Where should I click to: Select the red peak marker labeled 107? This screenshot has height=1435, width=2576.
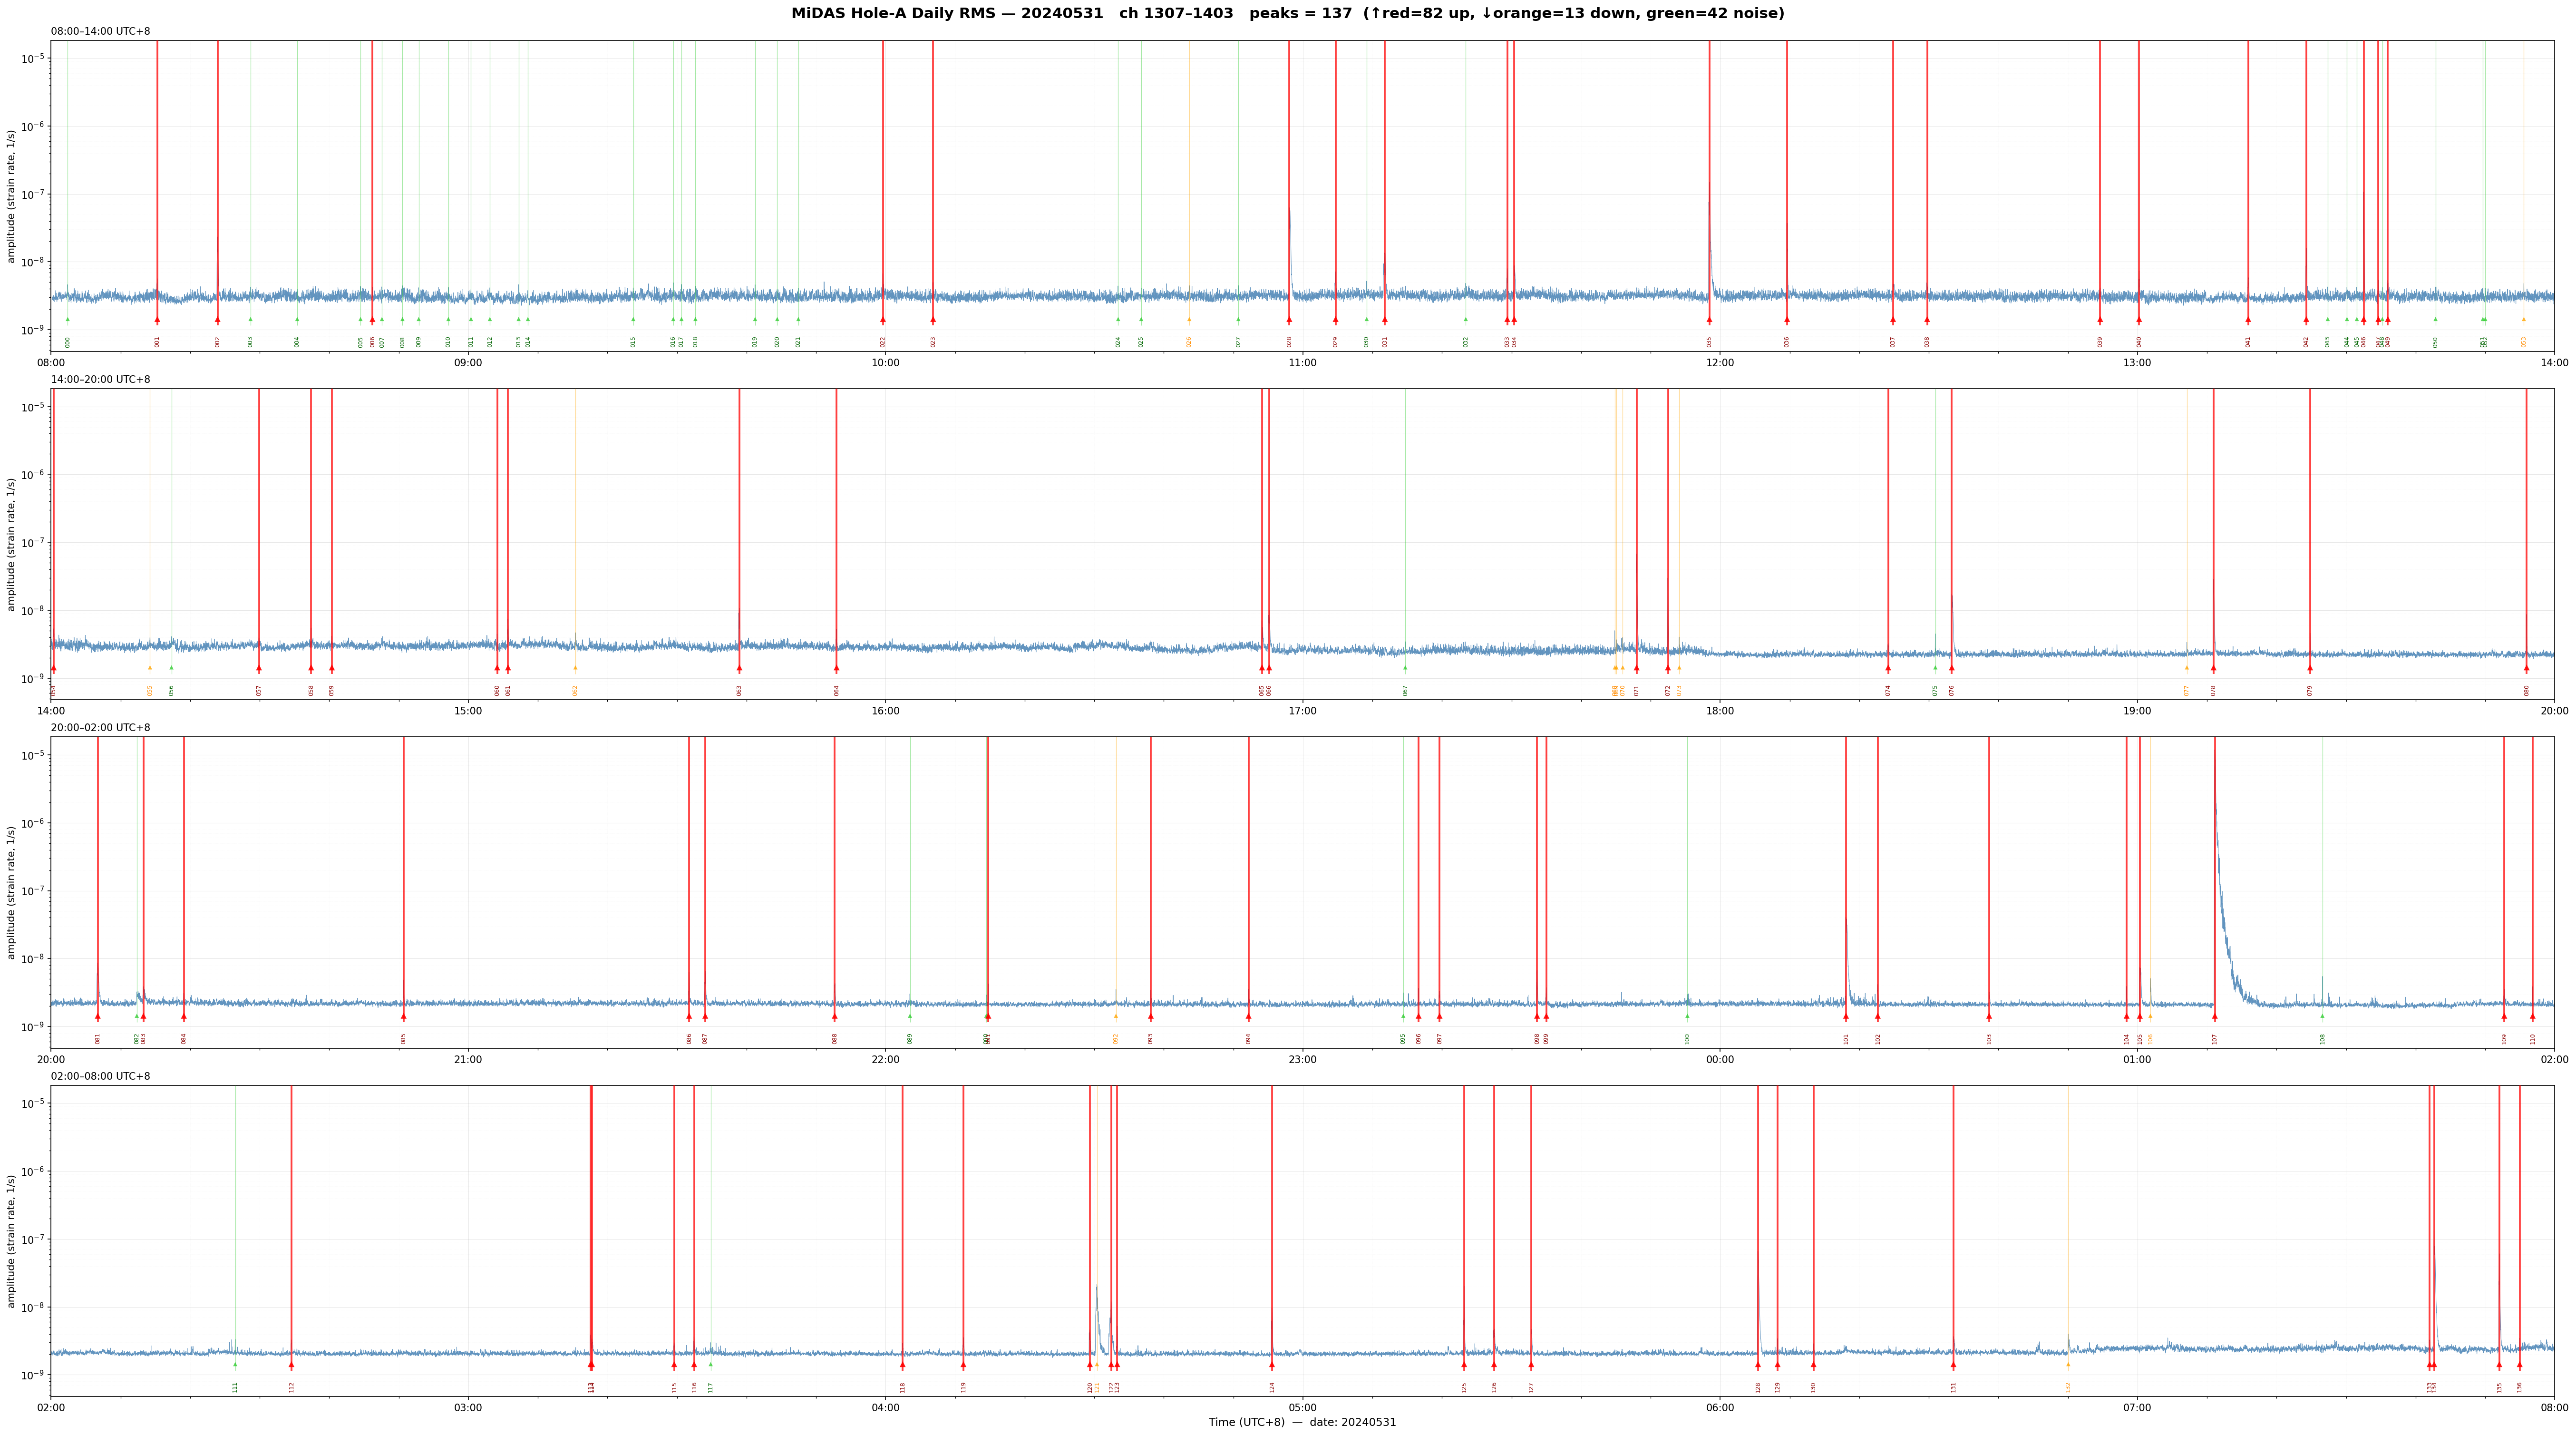point(2215,1016)
